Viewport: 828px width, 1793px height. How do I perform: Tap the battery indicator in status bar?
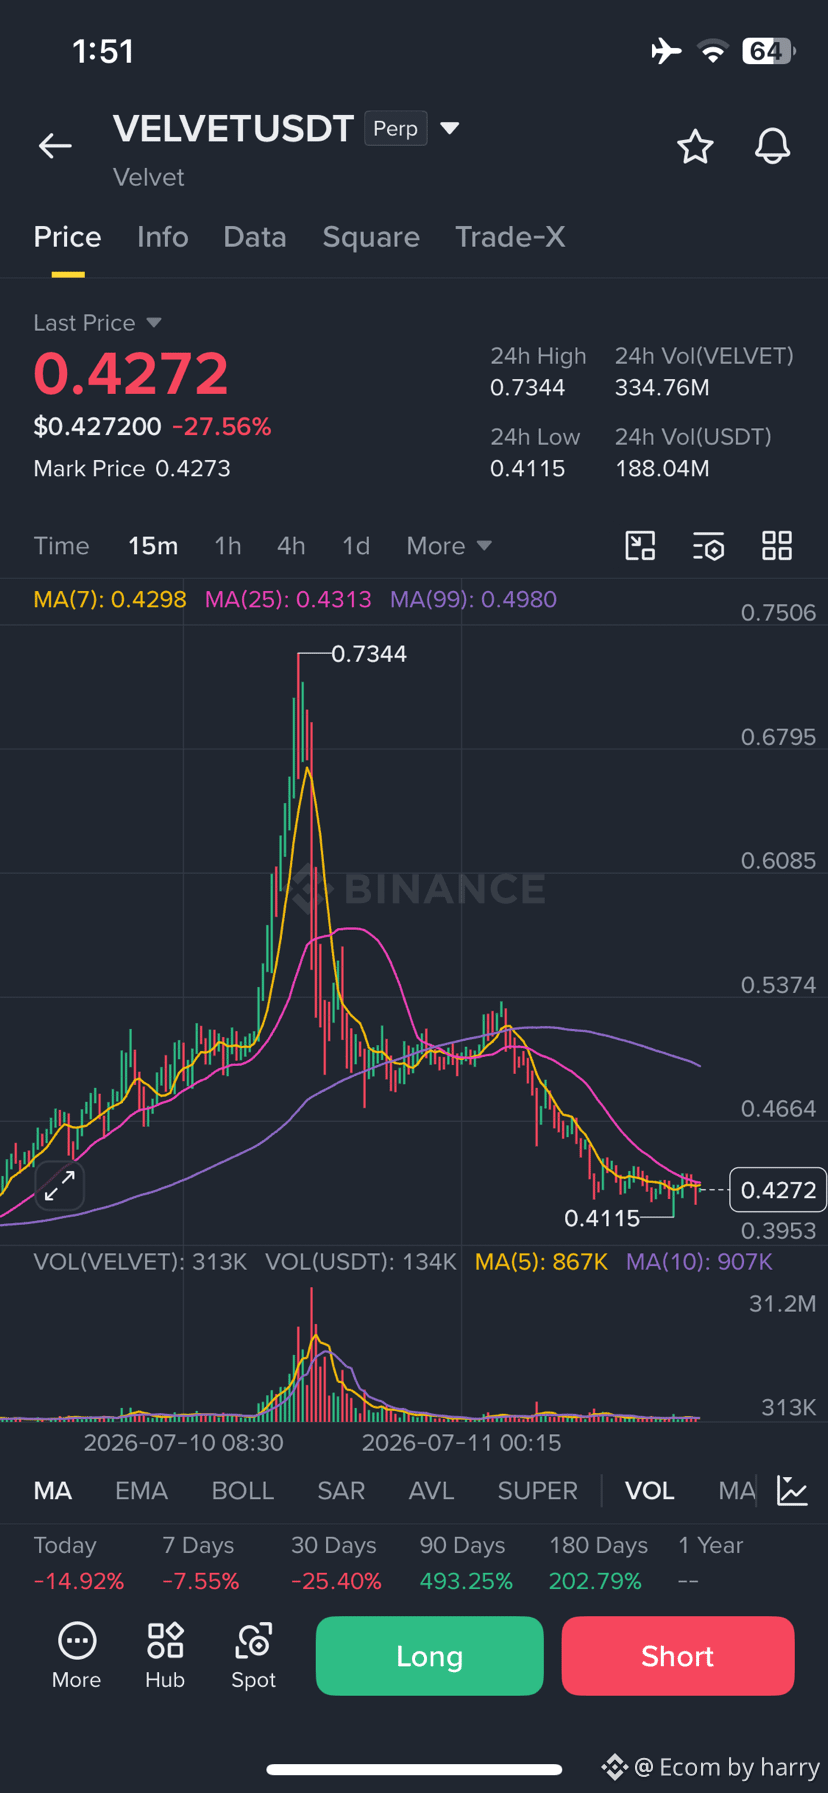pyautogui.click(x=768, y=51)
